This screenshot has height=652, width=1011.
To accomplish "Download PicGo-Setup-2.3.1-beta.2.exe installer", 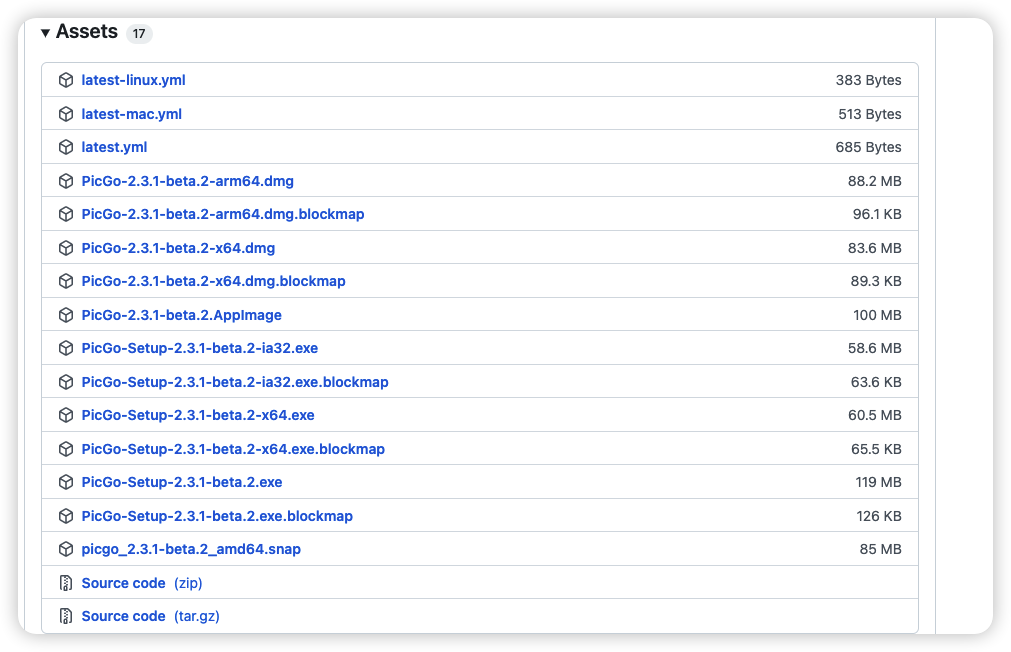I will click(x=182, y=482).
